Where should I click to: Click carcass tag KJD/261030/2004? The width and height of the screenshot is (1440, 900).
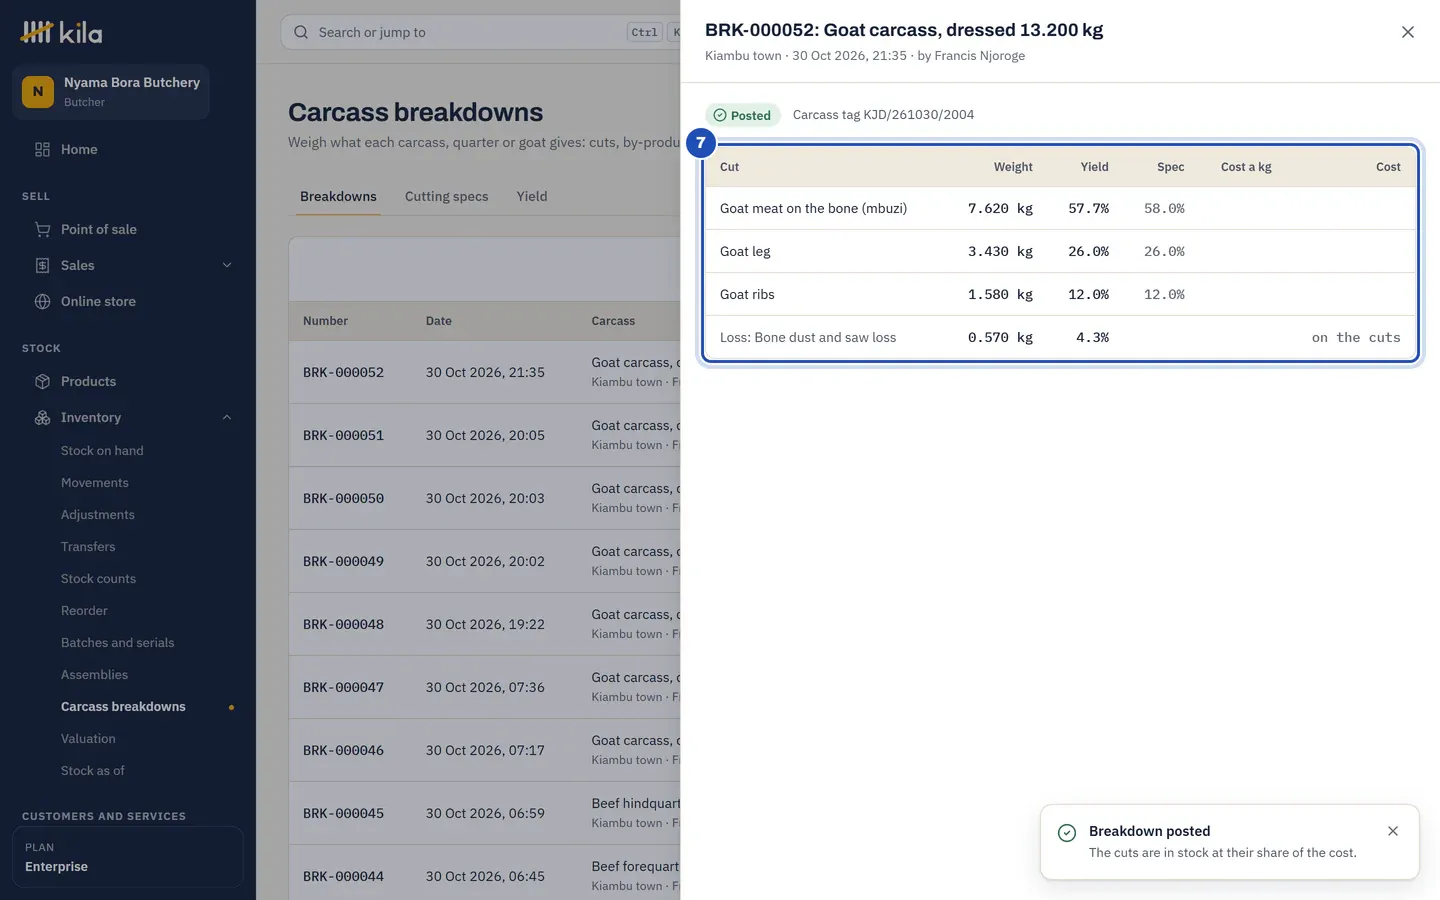883,115
